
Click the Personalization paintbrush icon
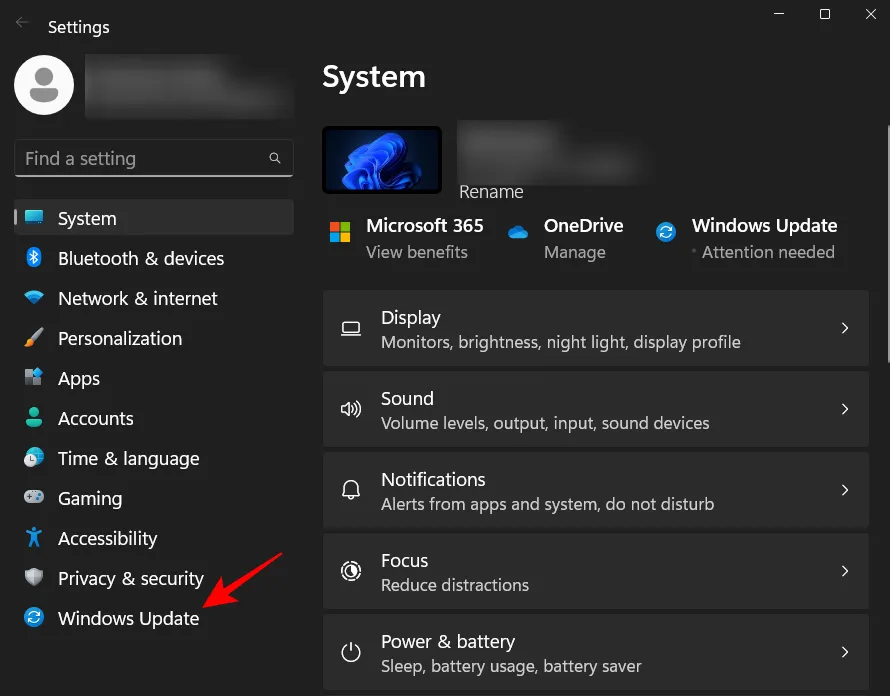coord(34,338)
